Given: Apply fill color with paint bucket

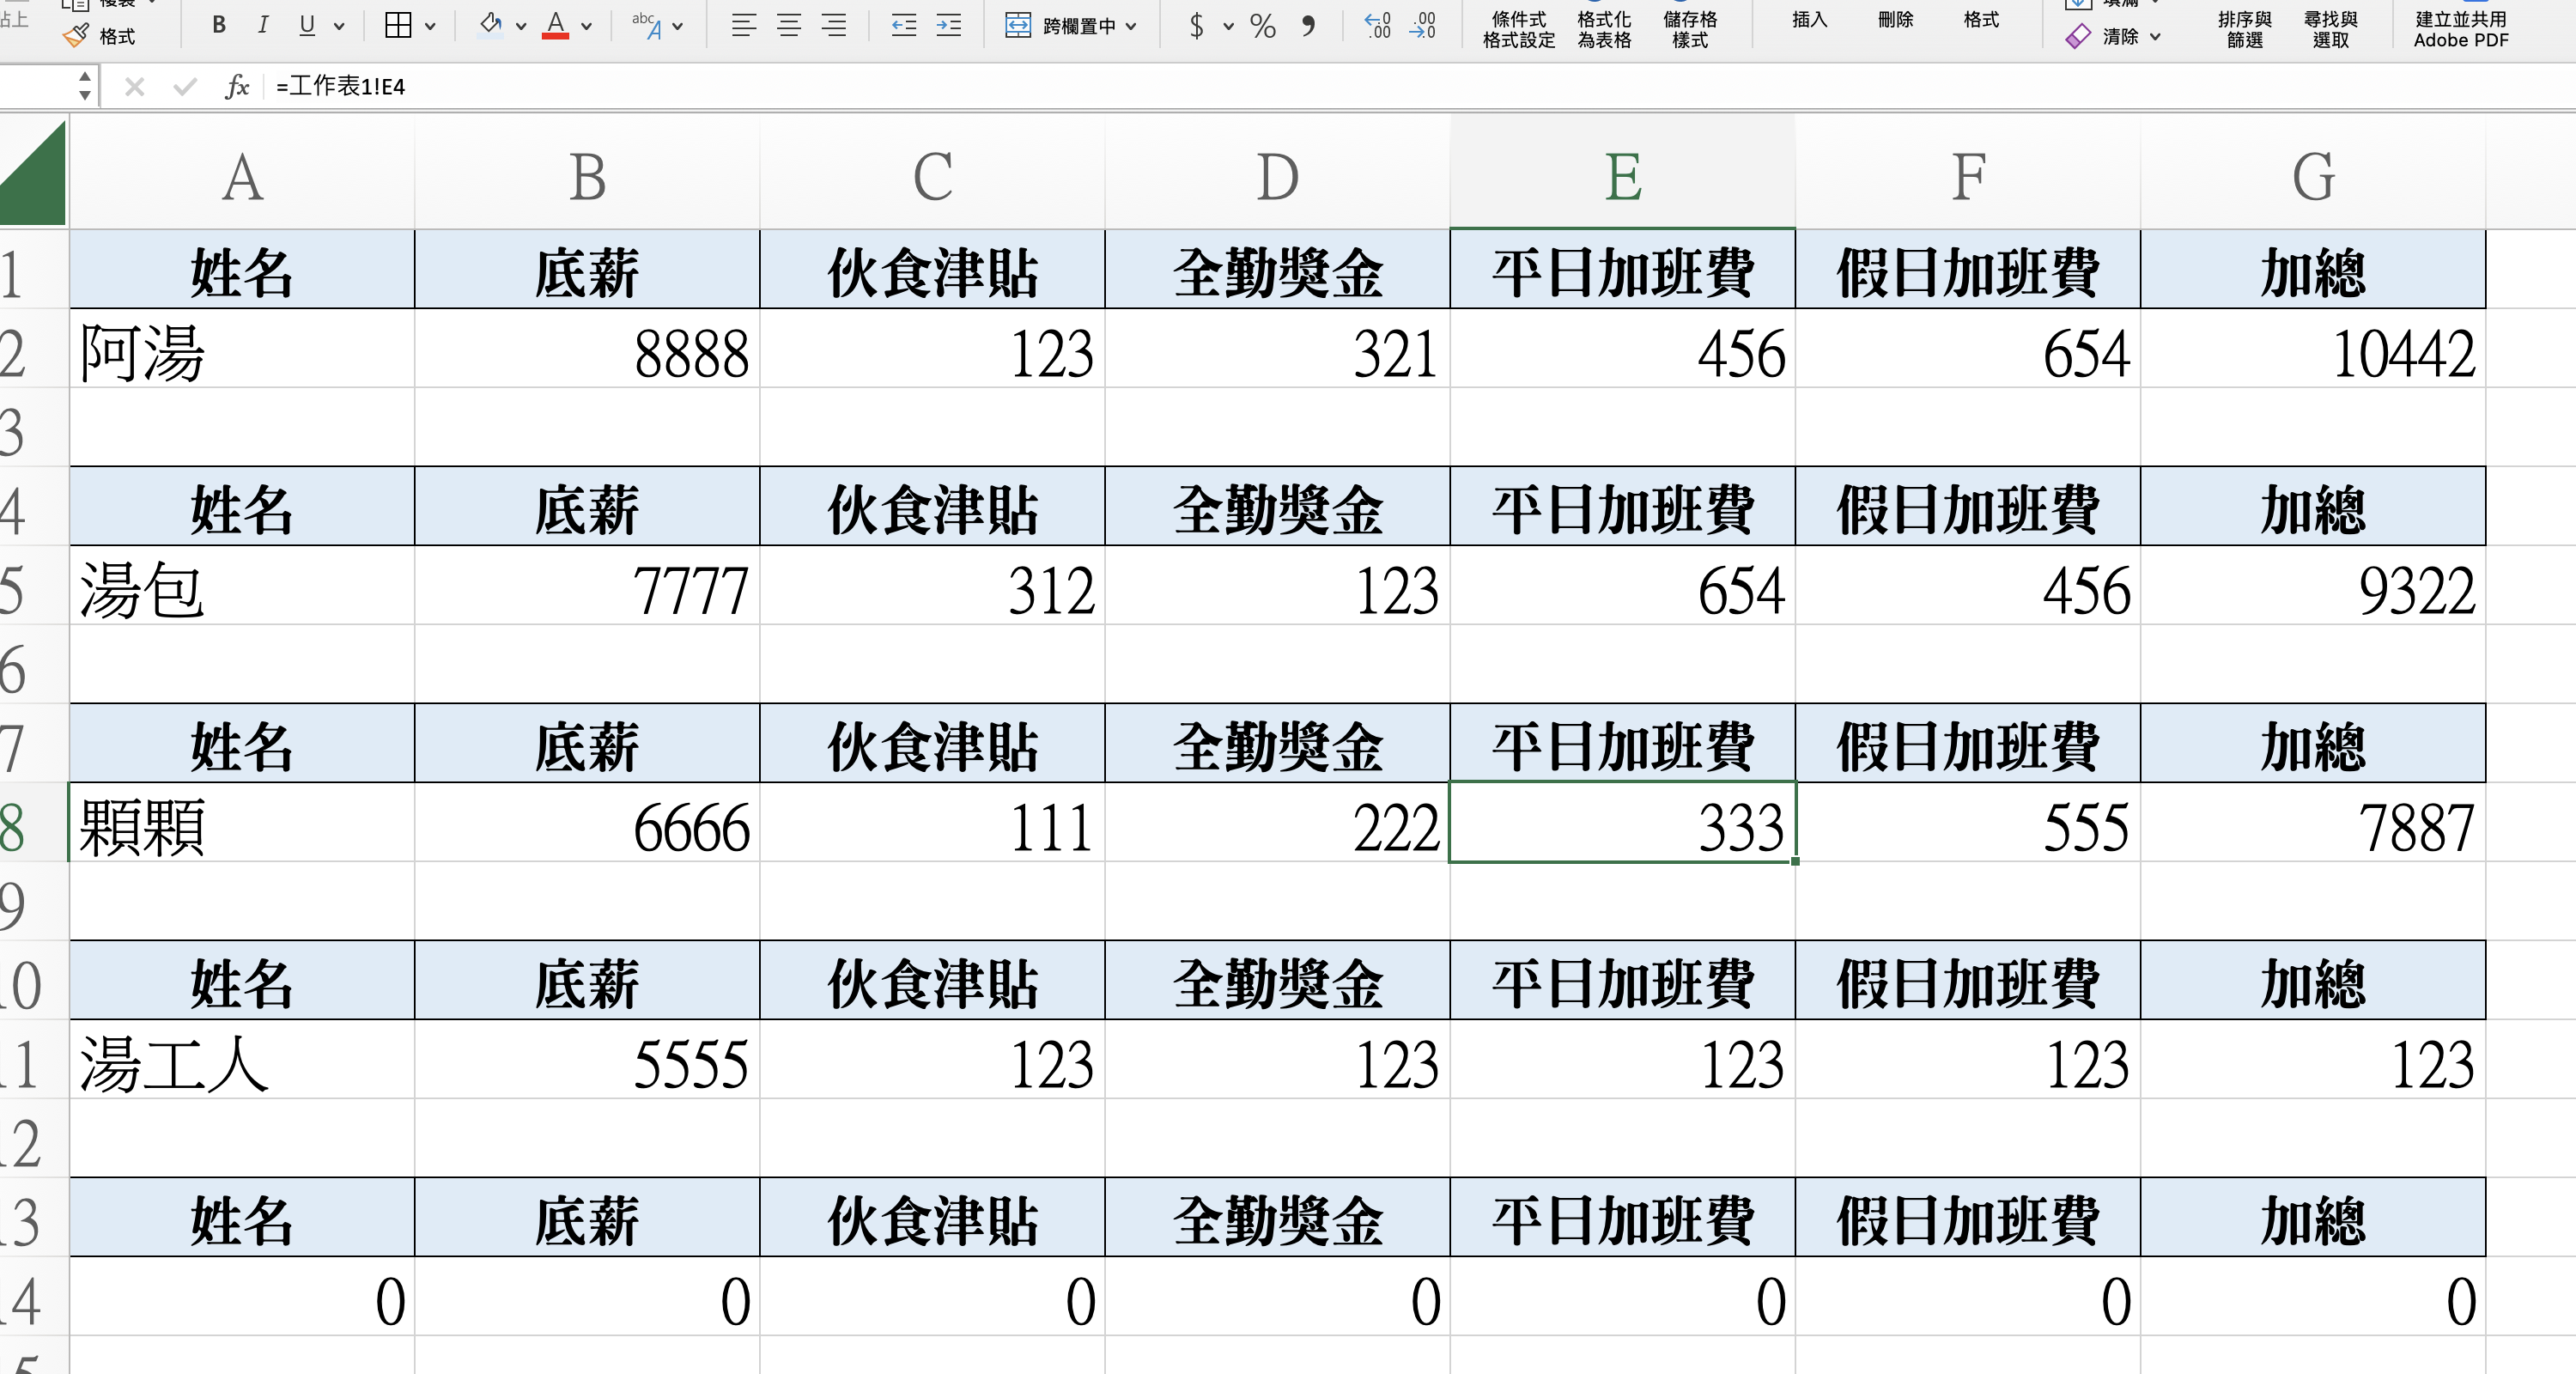Looking at the screenshot, I should 490,26.
